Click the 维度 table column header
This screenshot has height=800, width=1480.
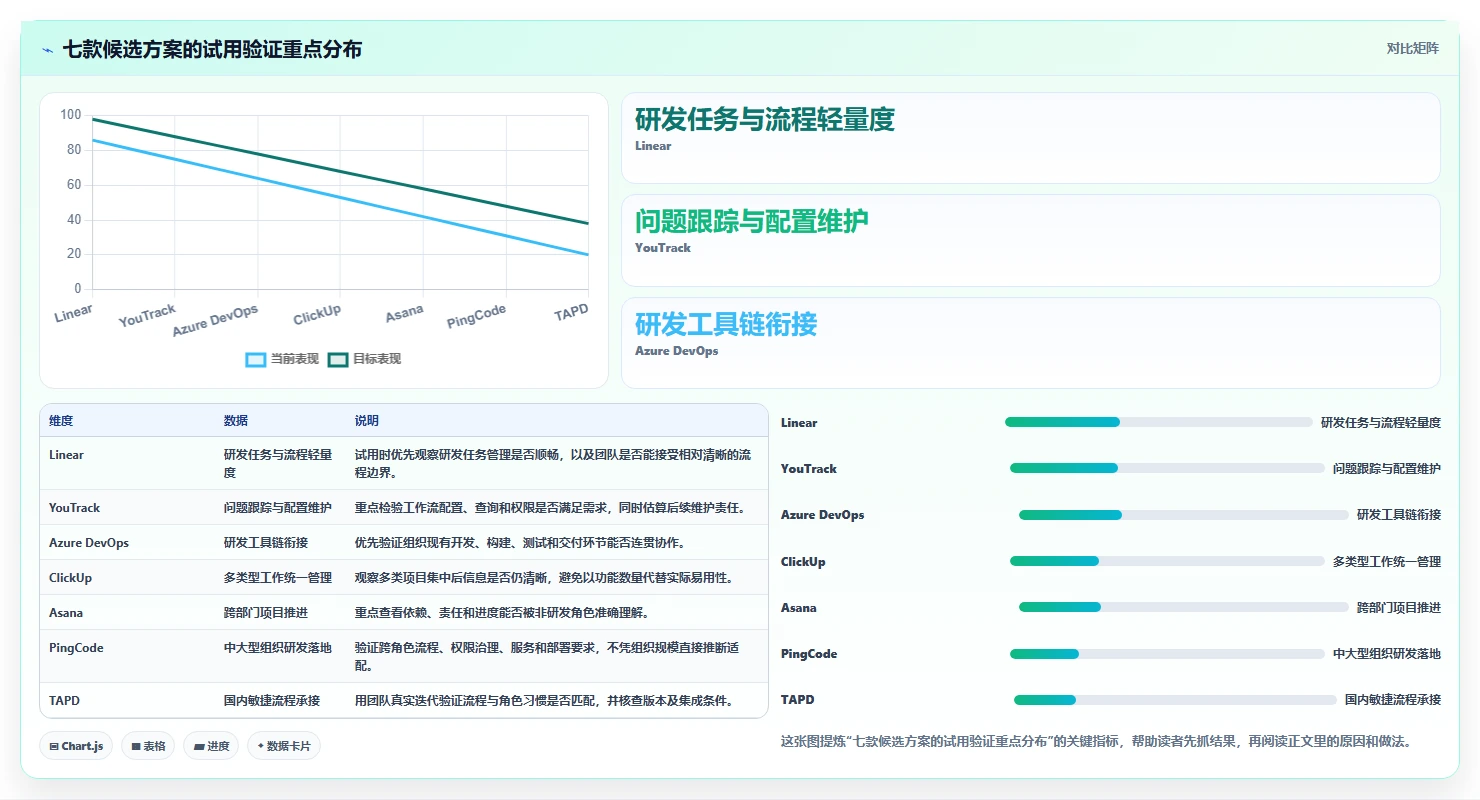(x=61, y=421)
